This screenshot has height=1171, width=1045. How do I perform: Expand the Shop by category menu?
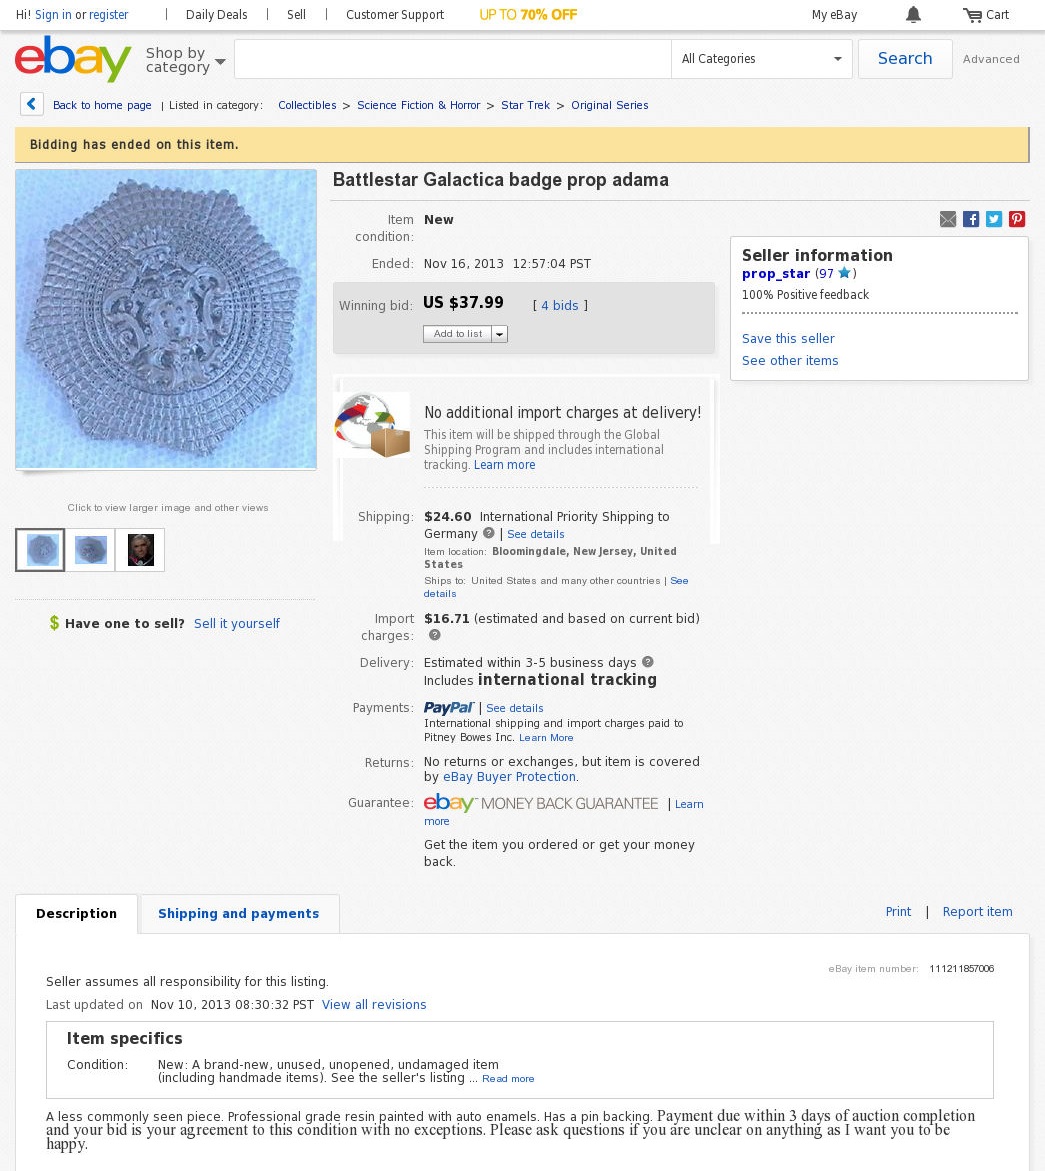[x=185, y=60]
